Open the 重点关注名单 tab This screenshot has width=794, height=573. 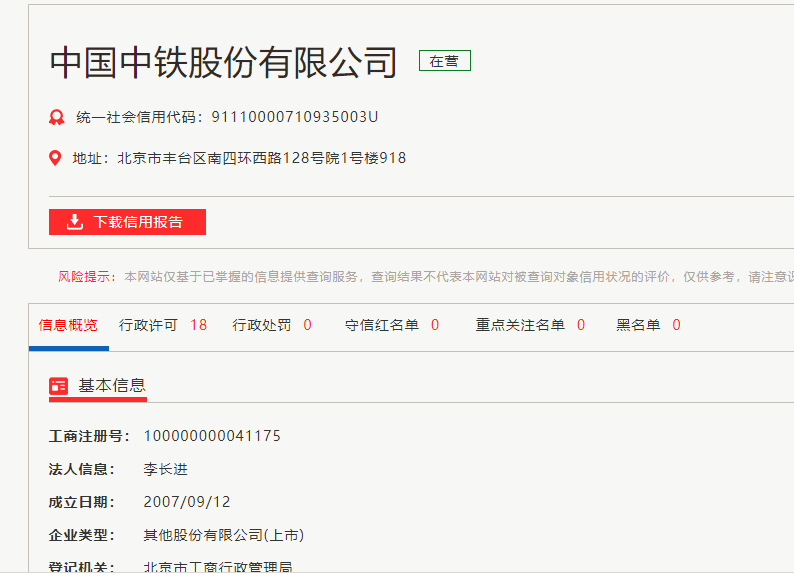tap(520, 325)
